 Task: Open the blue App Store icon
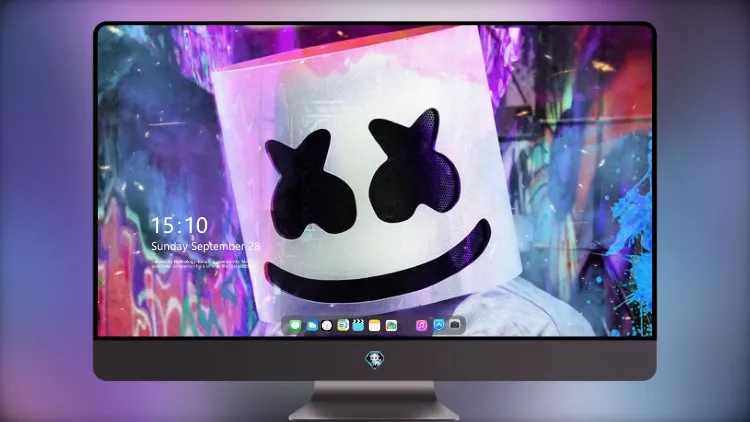click(x=439, y=325)
